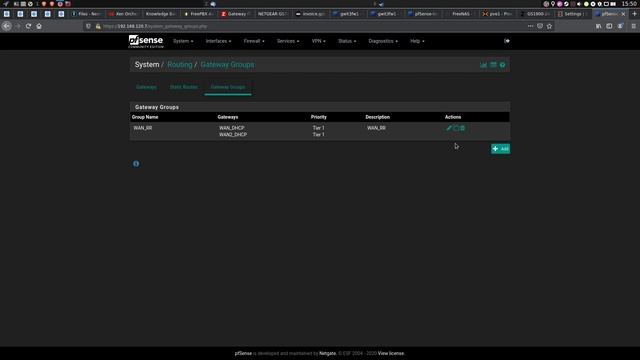Reload the current page

[28, 26]
